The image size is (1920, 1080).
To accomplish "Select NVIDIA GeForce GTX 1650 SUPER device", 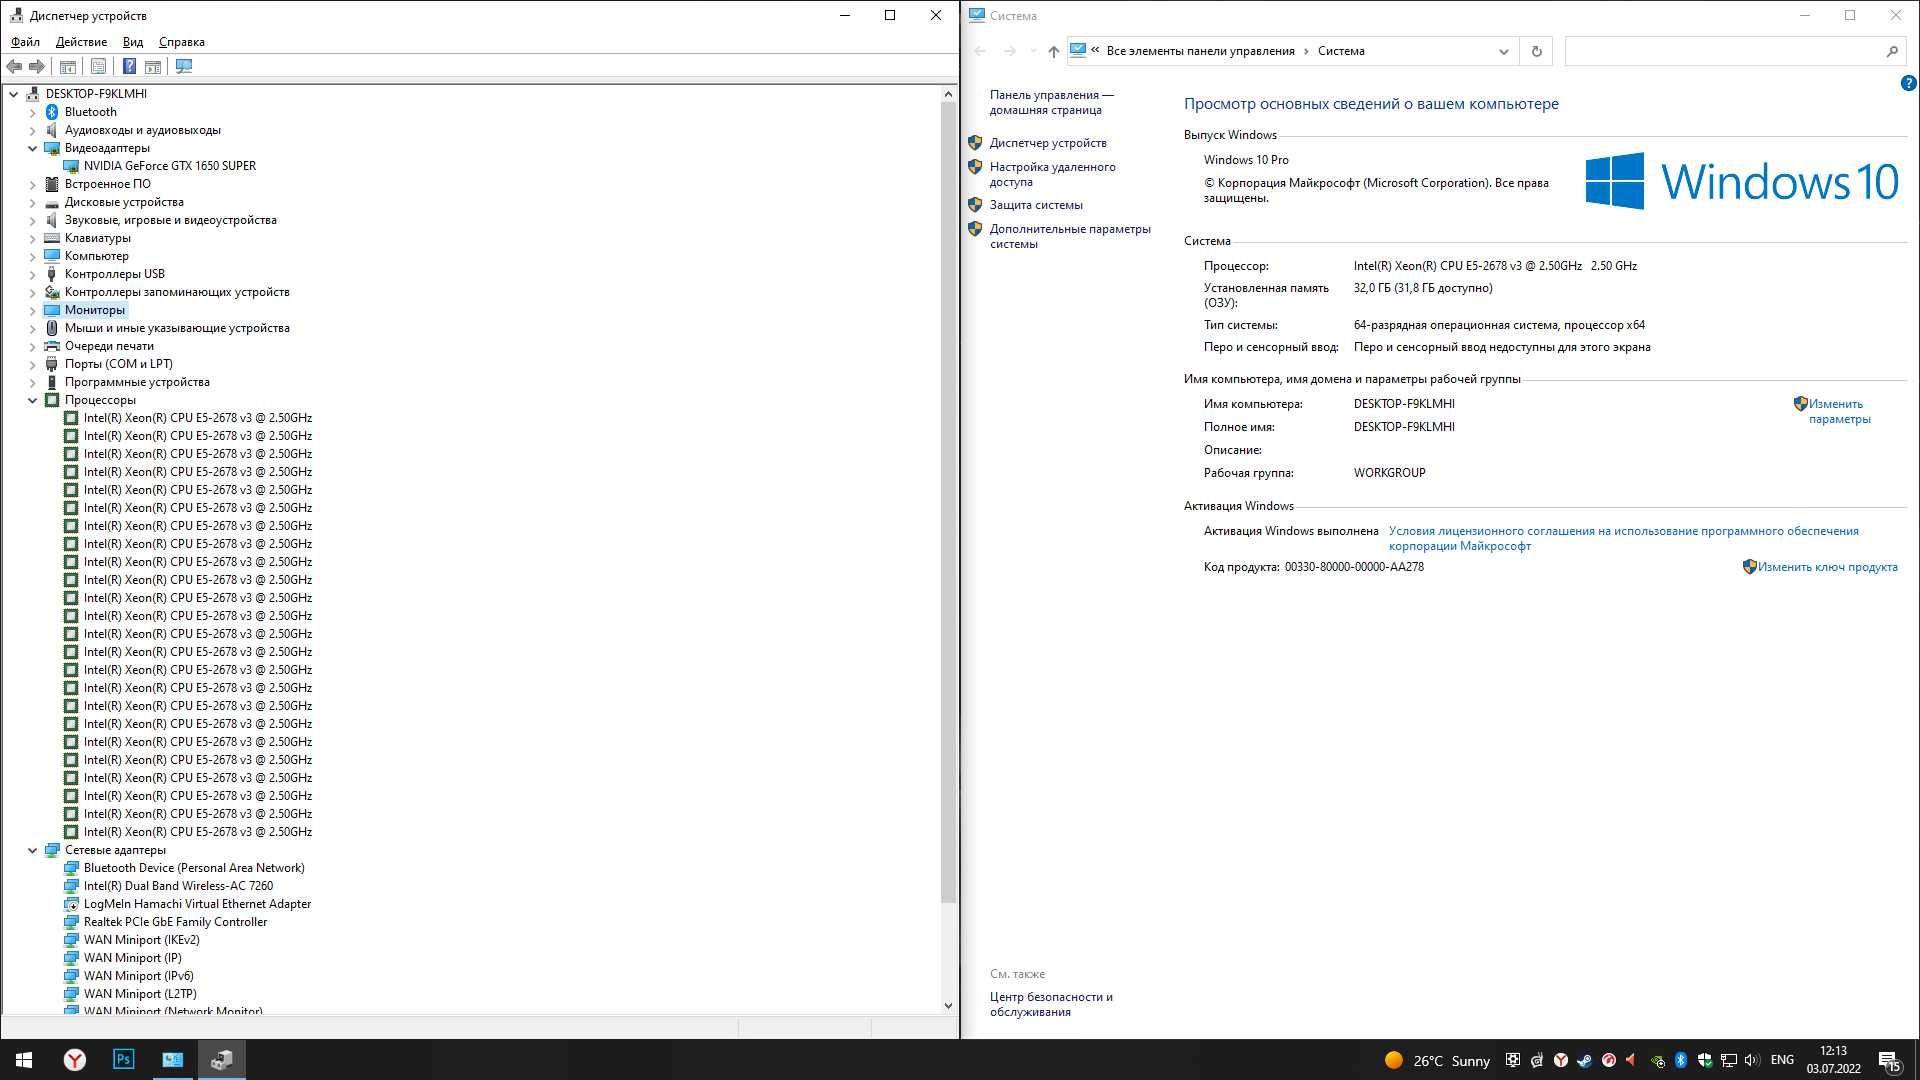I will [169, 166].
